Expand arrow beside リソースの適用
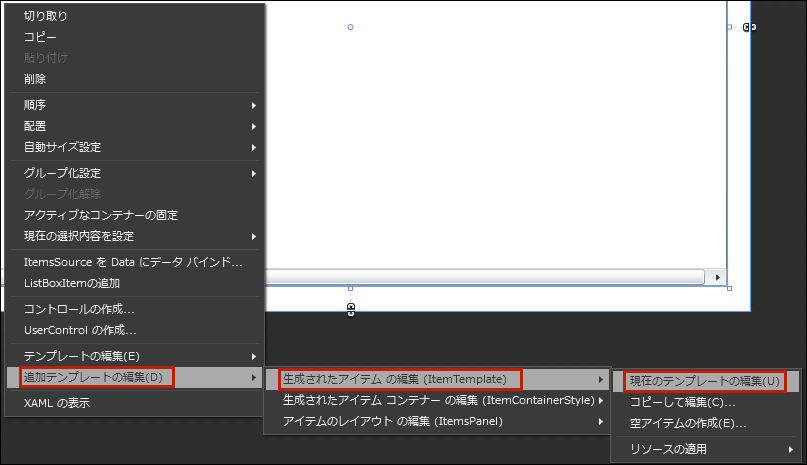 click(791, 450)
